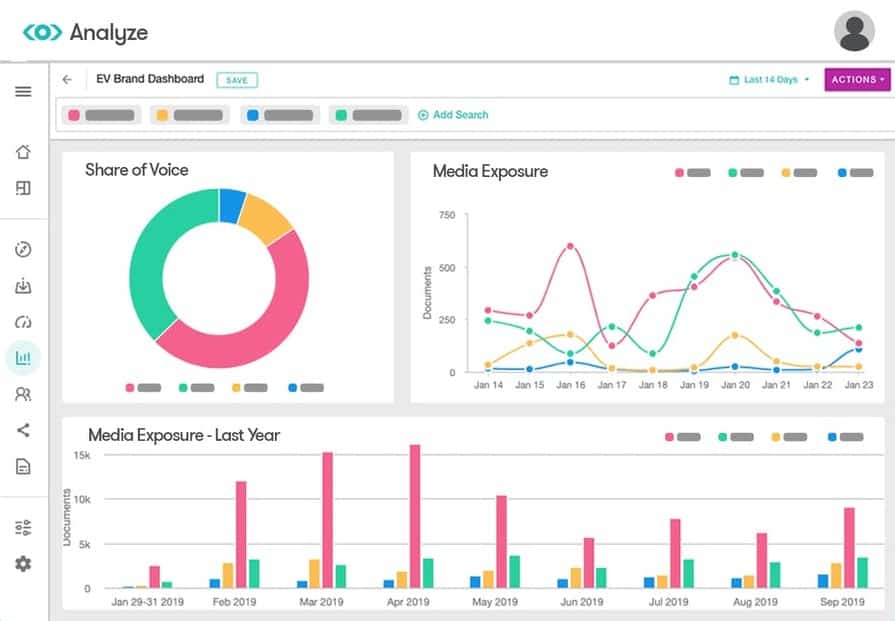Open the compass Explore icon in sidebar
Viewport: 895px width, 621px height.
(x=23, y=249)
